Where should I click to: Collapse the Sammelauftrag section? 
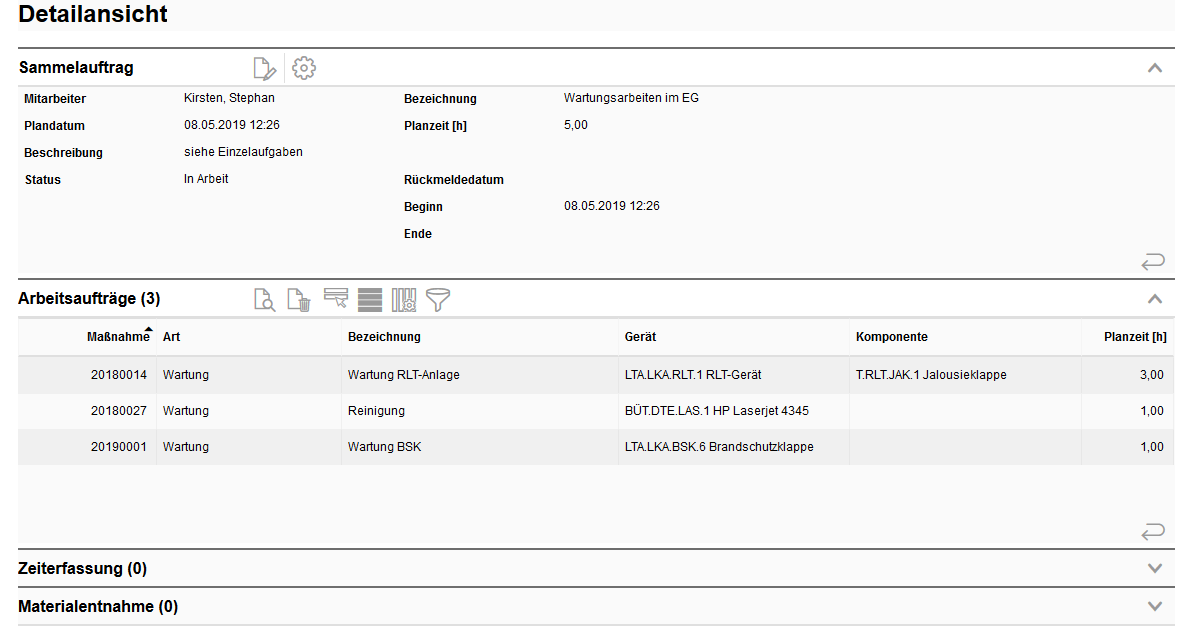click(1155, 68)
